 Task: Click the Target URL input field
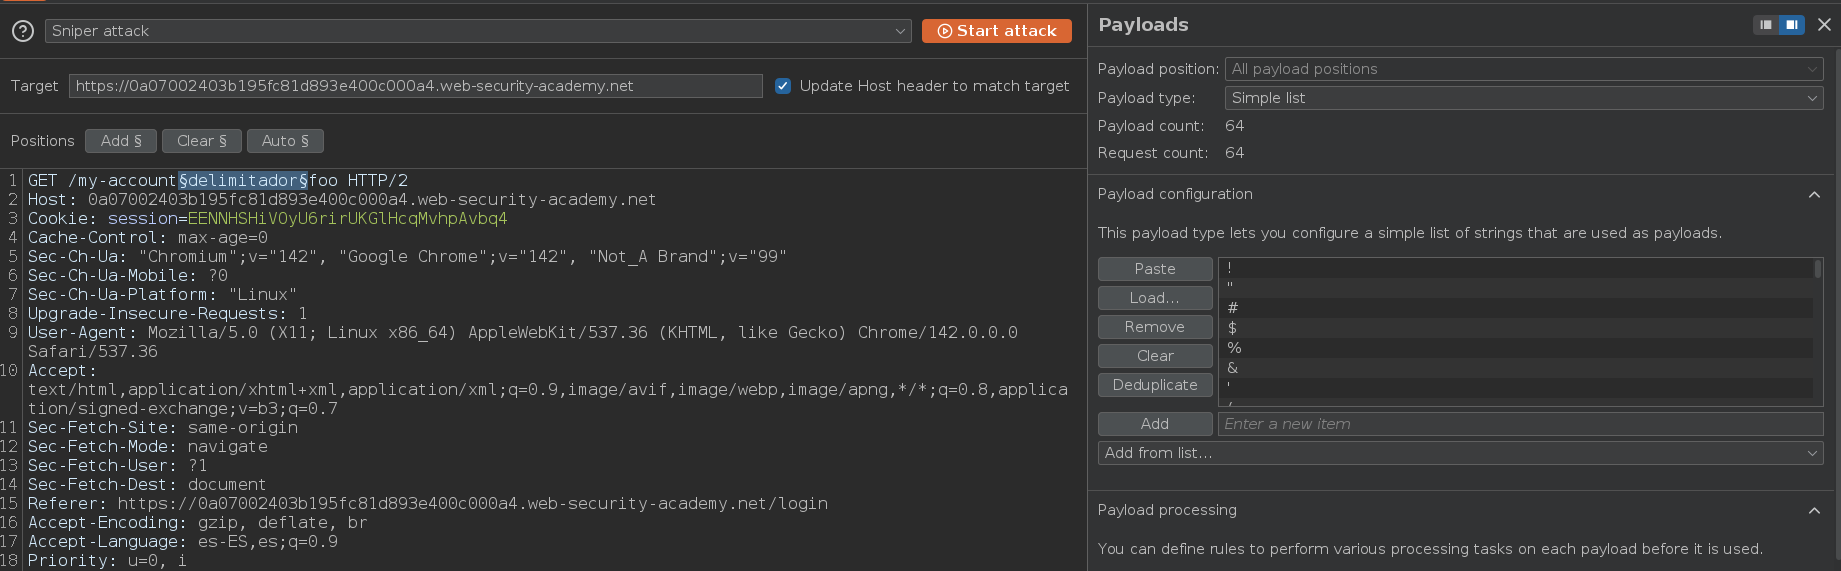tap(415, 86)
